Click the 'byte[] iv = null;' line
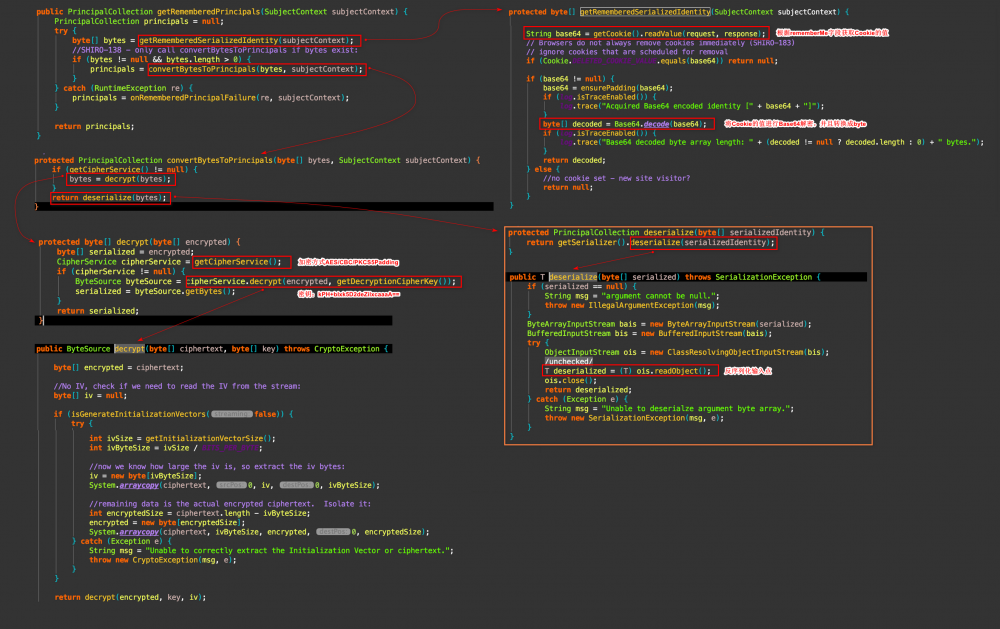Image resolution: width=1000 pixels, height=629 pixels. [x=90, y=396]
